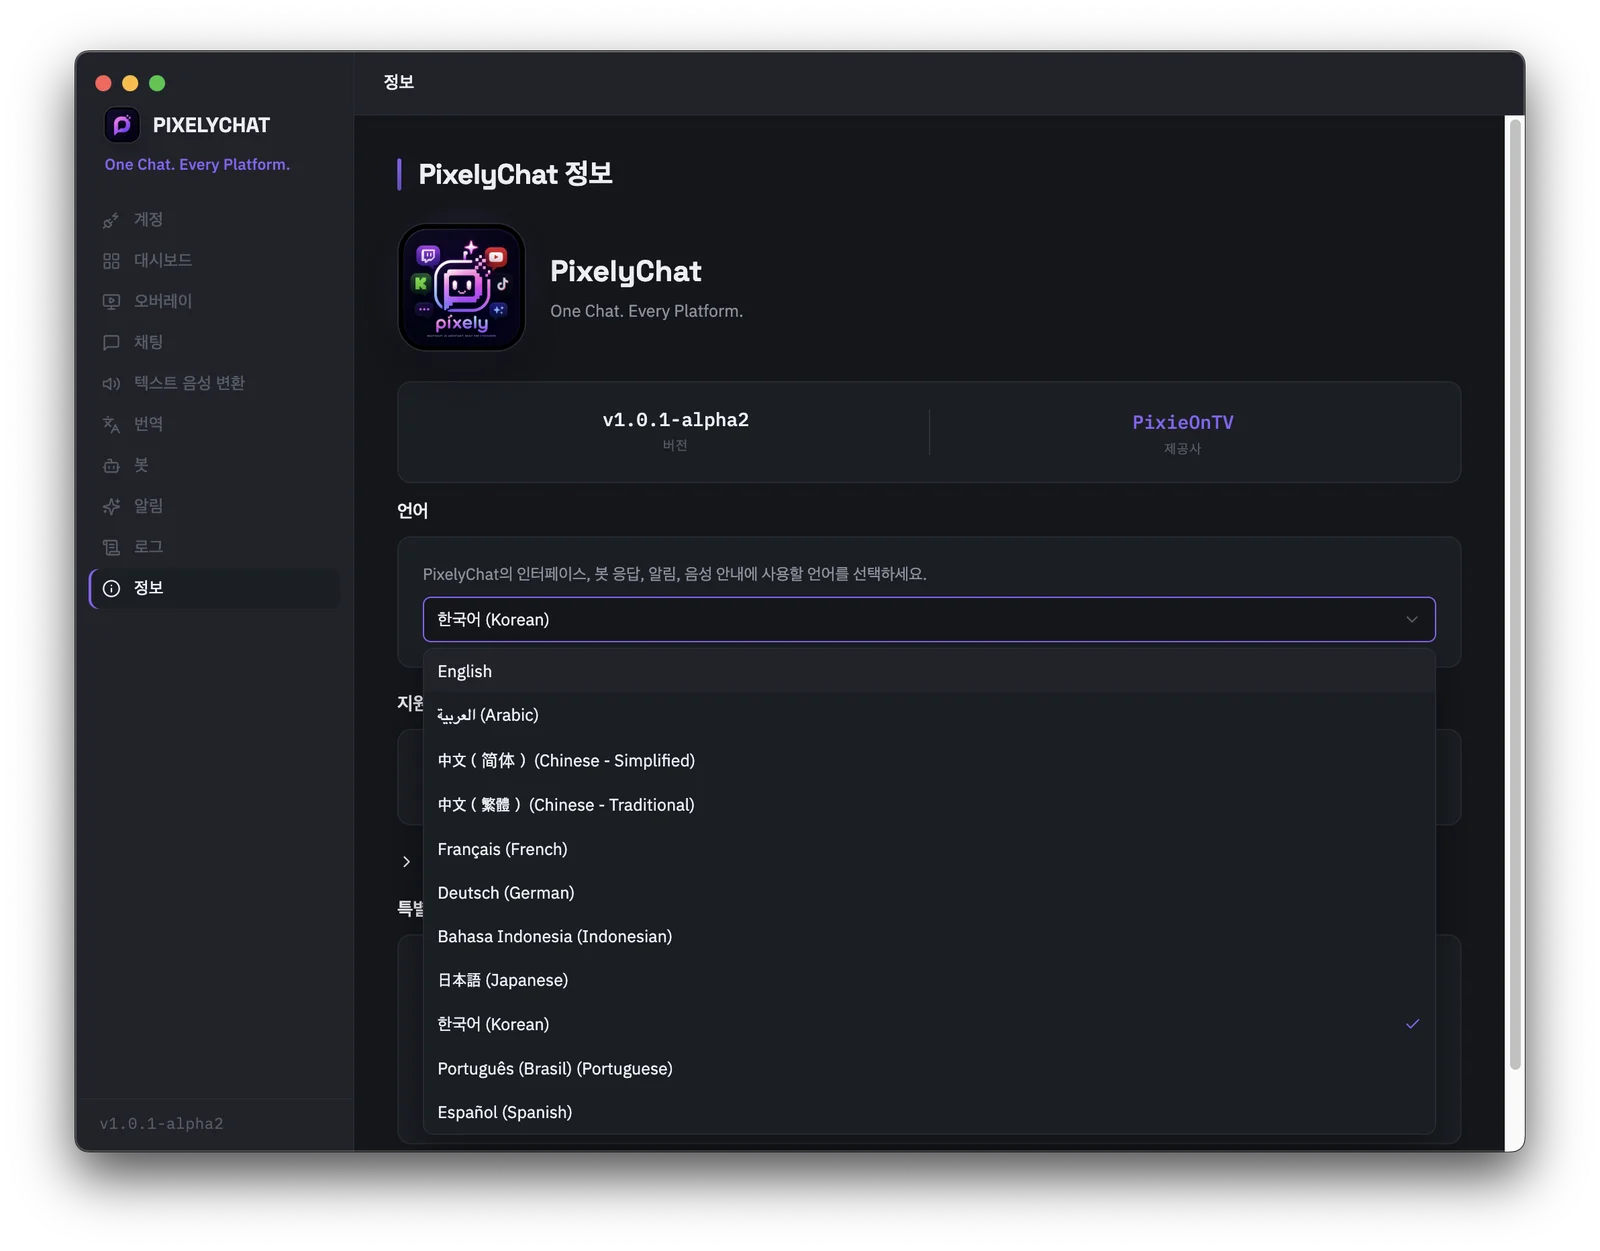
Task: Switch to 오버레이 sidebar item
Action: 215,302
